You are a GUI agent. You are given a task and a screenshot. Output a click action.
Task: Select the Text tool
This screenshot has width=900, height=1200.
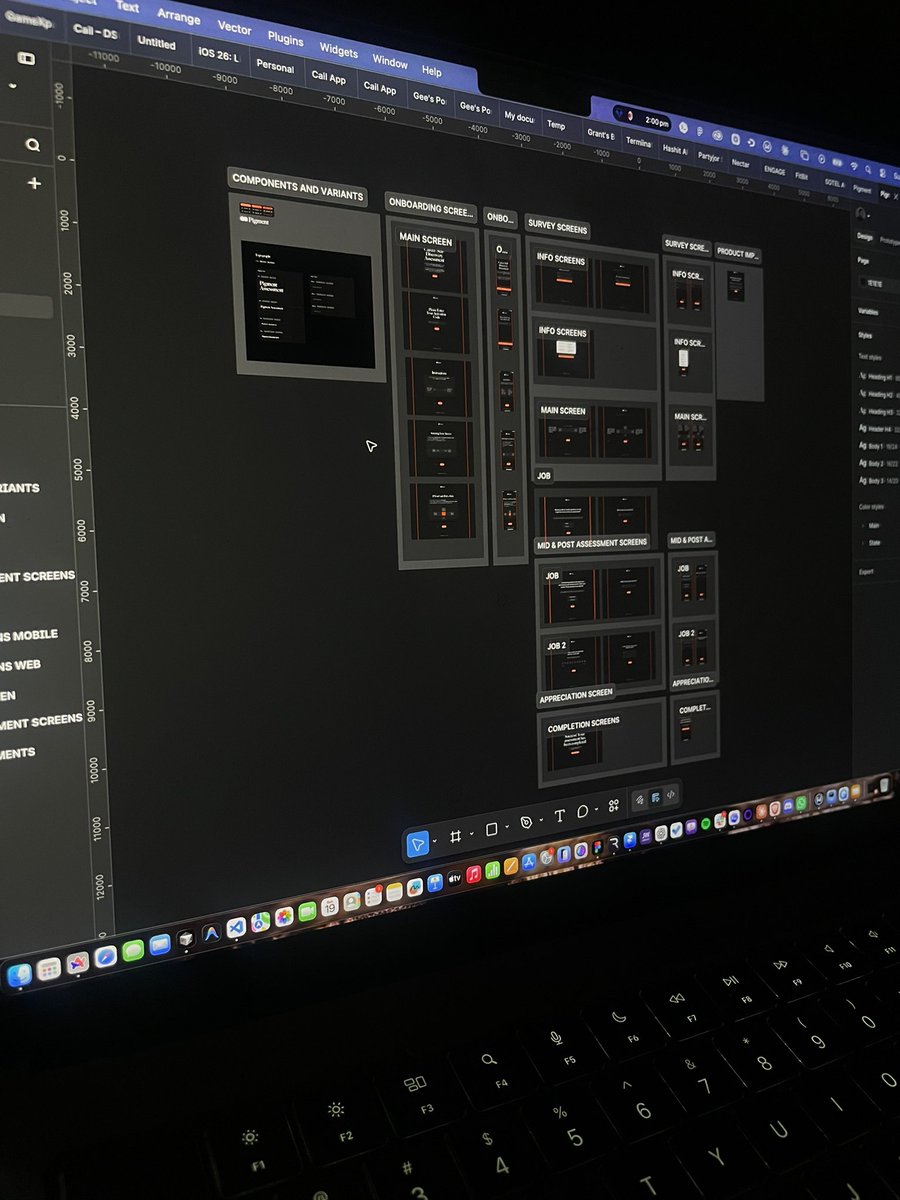559,815
